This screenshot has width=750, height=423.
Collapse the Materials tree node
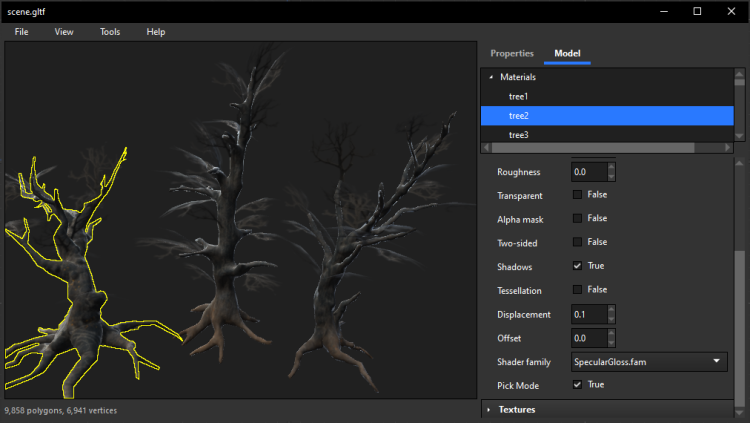[490, 77]
